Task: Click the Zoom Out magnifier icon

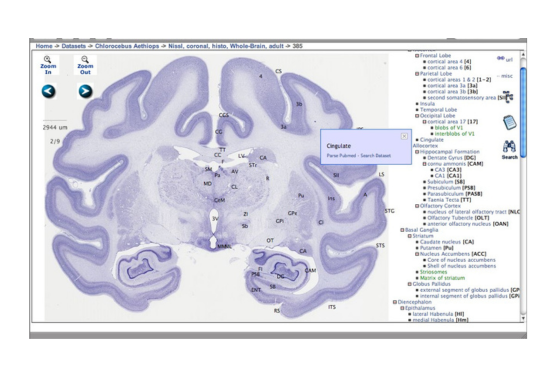Action: (x=85, y=59)
